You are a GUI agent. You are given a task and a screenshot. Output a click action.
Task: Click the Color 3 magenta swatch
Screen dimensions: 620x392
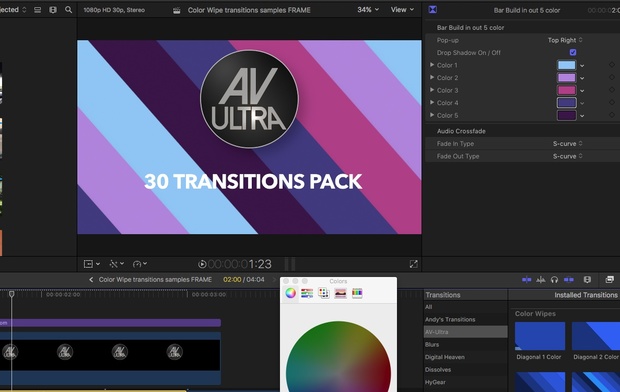pos(567,90)
